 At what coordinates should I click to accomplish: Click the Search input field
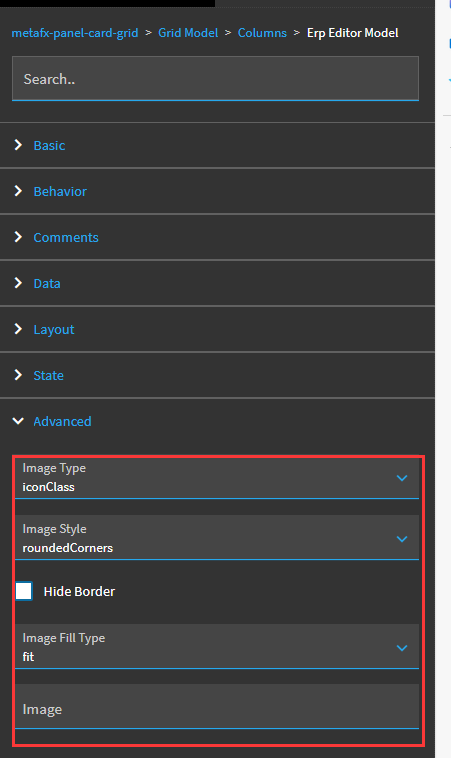[x=215, y=79]
